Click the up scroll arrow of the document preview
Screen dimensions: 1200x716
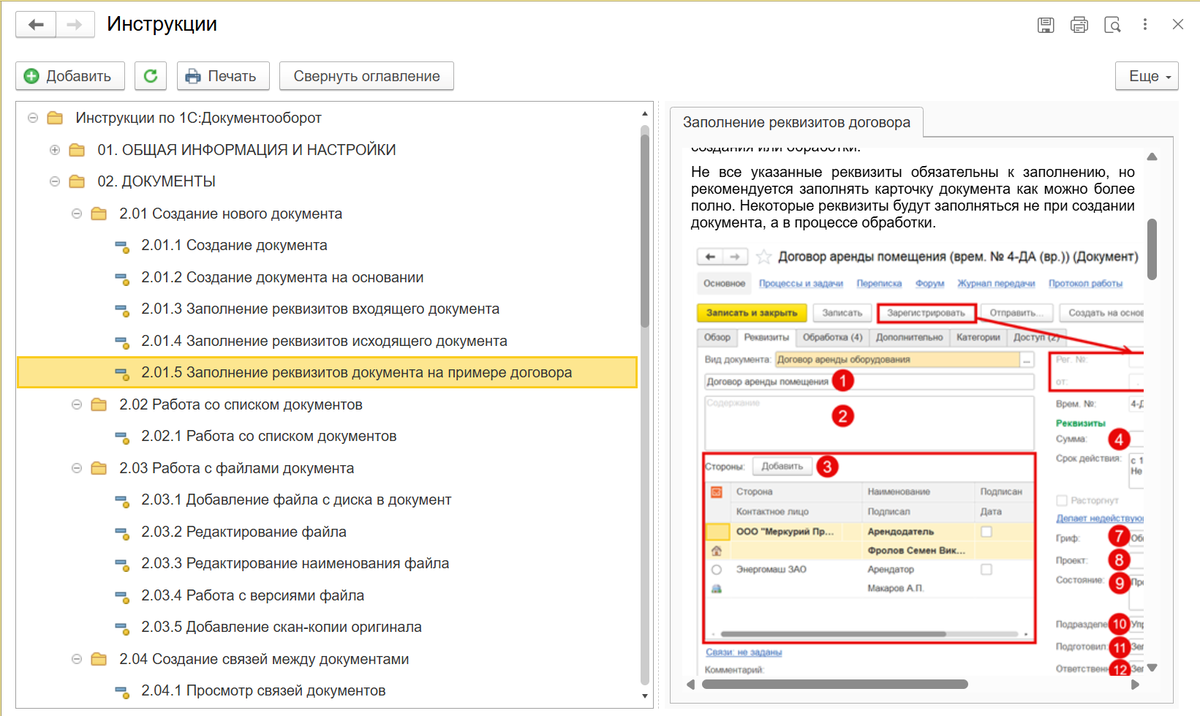click(1153, 157)
